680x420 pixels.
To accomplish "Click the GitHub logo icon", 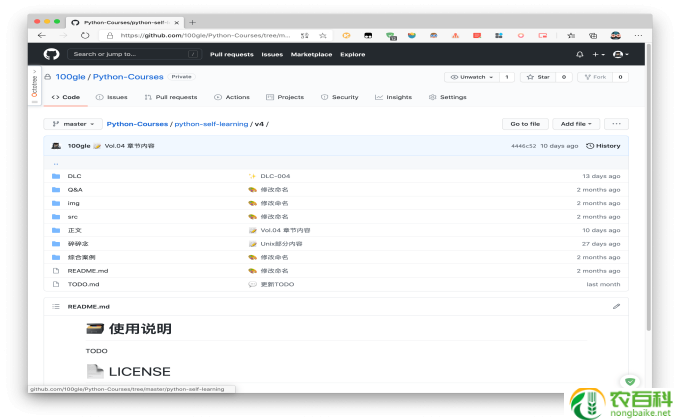I will coord(52,54).
